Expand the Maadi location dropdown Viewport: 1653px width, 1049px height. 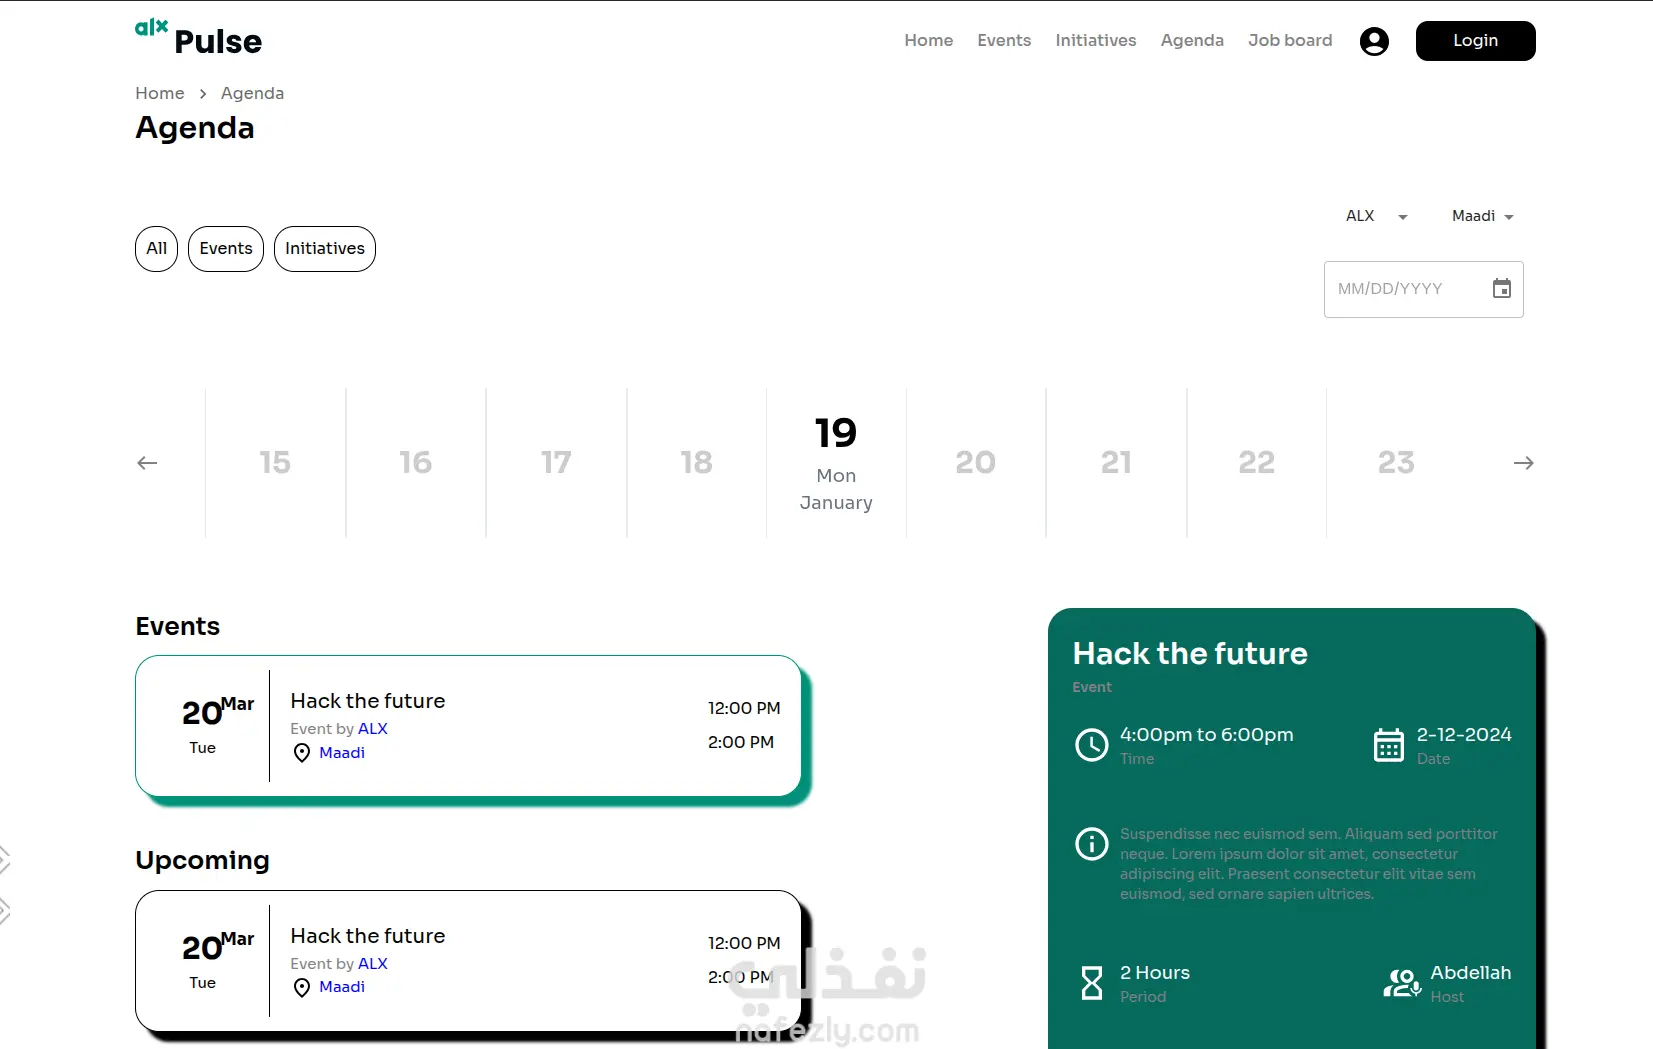tap(1483, 216)
